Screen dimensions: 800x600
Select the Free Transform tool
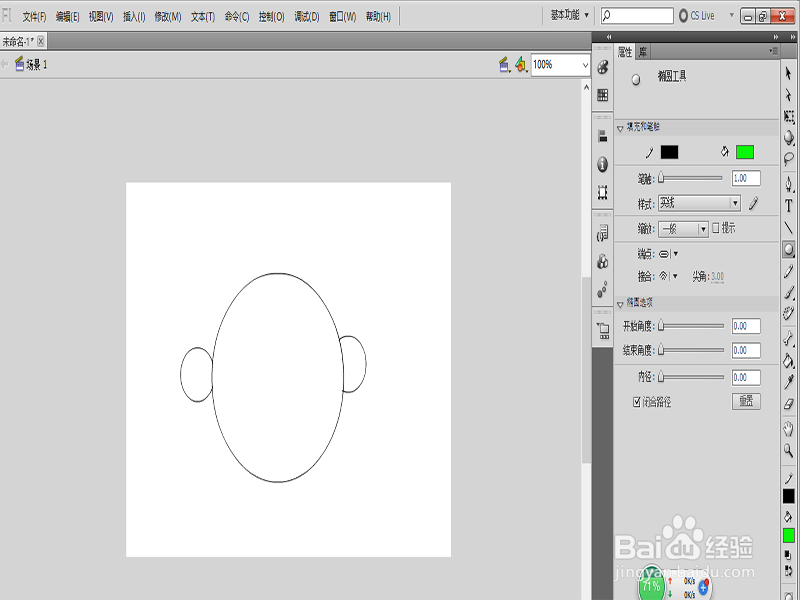789,117
